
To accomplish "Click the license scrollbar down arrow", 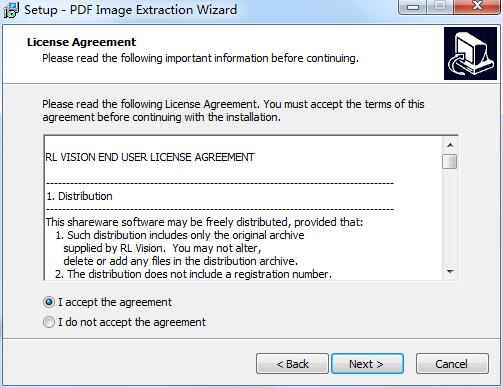I will (450, 272).
